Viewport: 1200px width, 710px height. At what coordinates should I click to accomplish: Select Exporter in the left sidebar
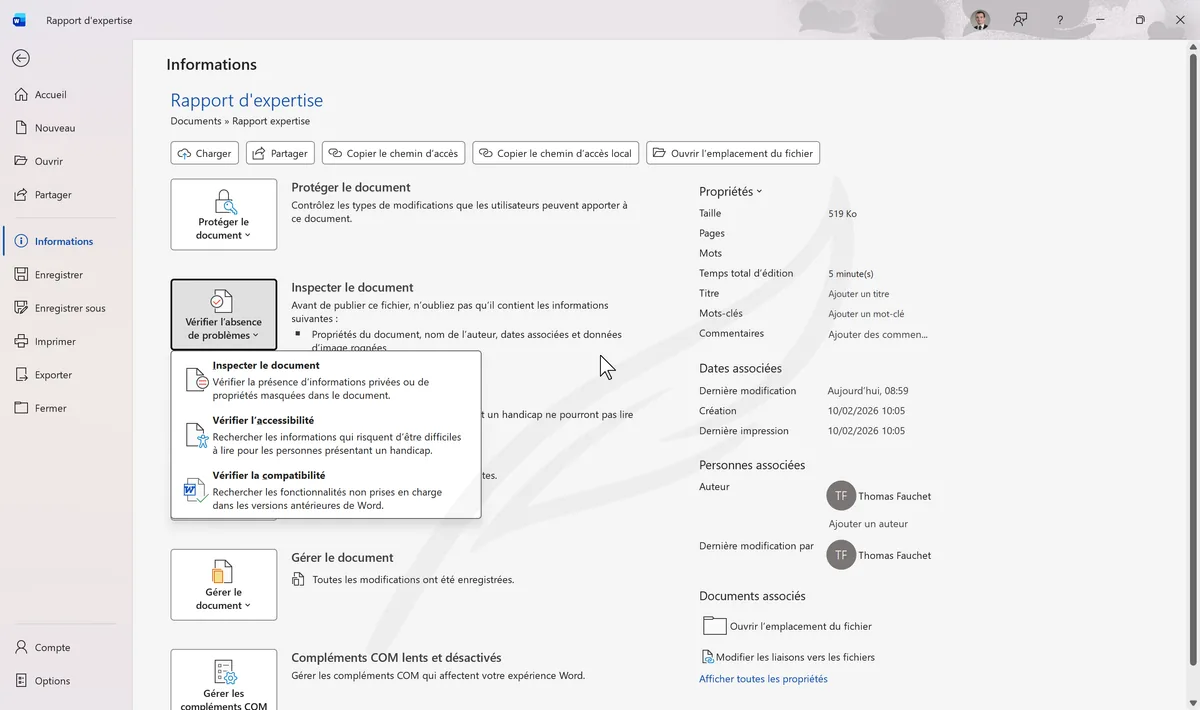pos(53,375)
